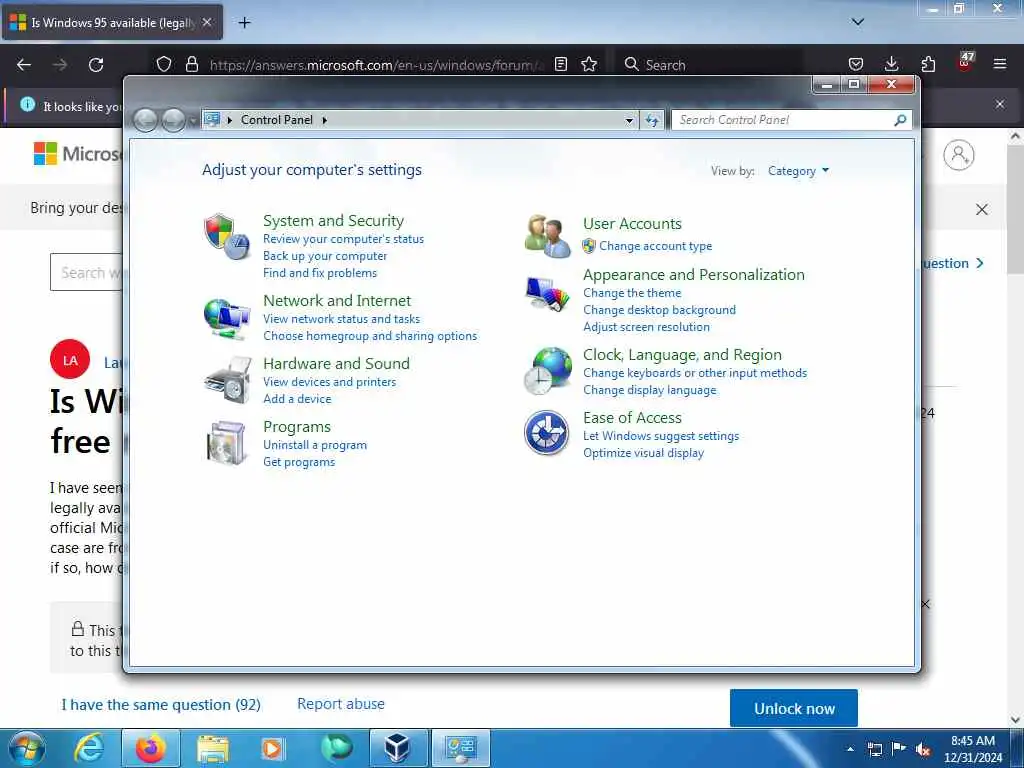
Task: Expand the View by Category dropdown
Action: point(798,171)
